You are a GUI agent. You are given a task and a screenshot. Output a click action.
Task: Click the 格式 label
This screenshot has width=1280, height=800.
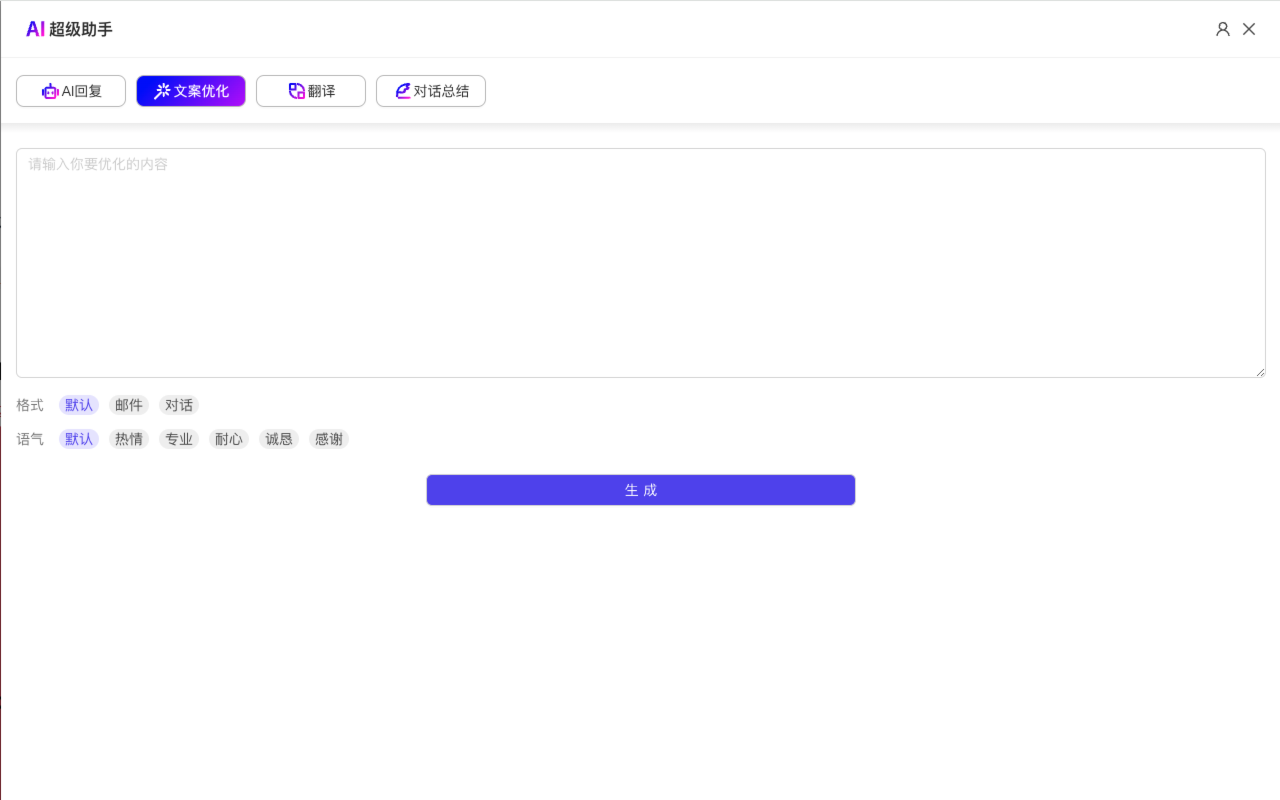[30, 405]
